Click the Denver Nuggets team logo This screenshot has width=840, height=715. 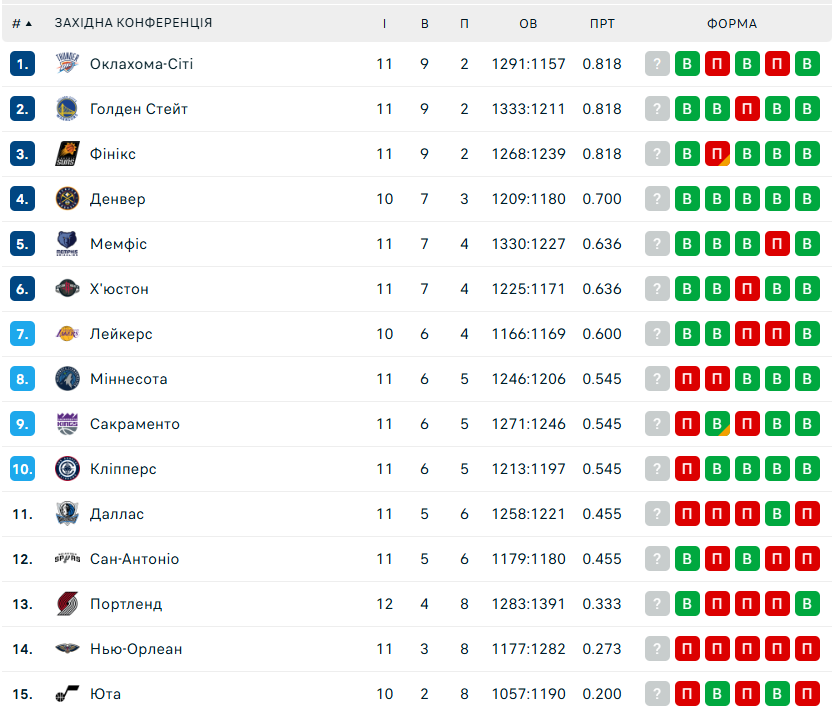pos(67,199)
